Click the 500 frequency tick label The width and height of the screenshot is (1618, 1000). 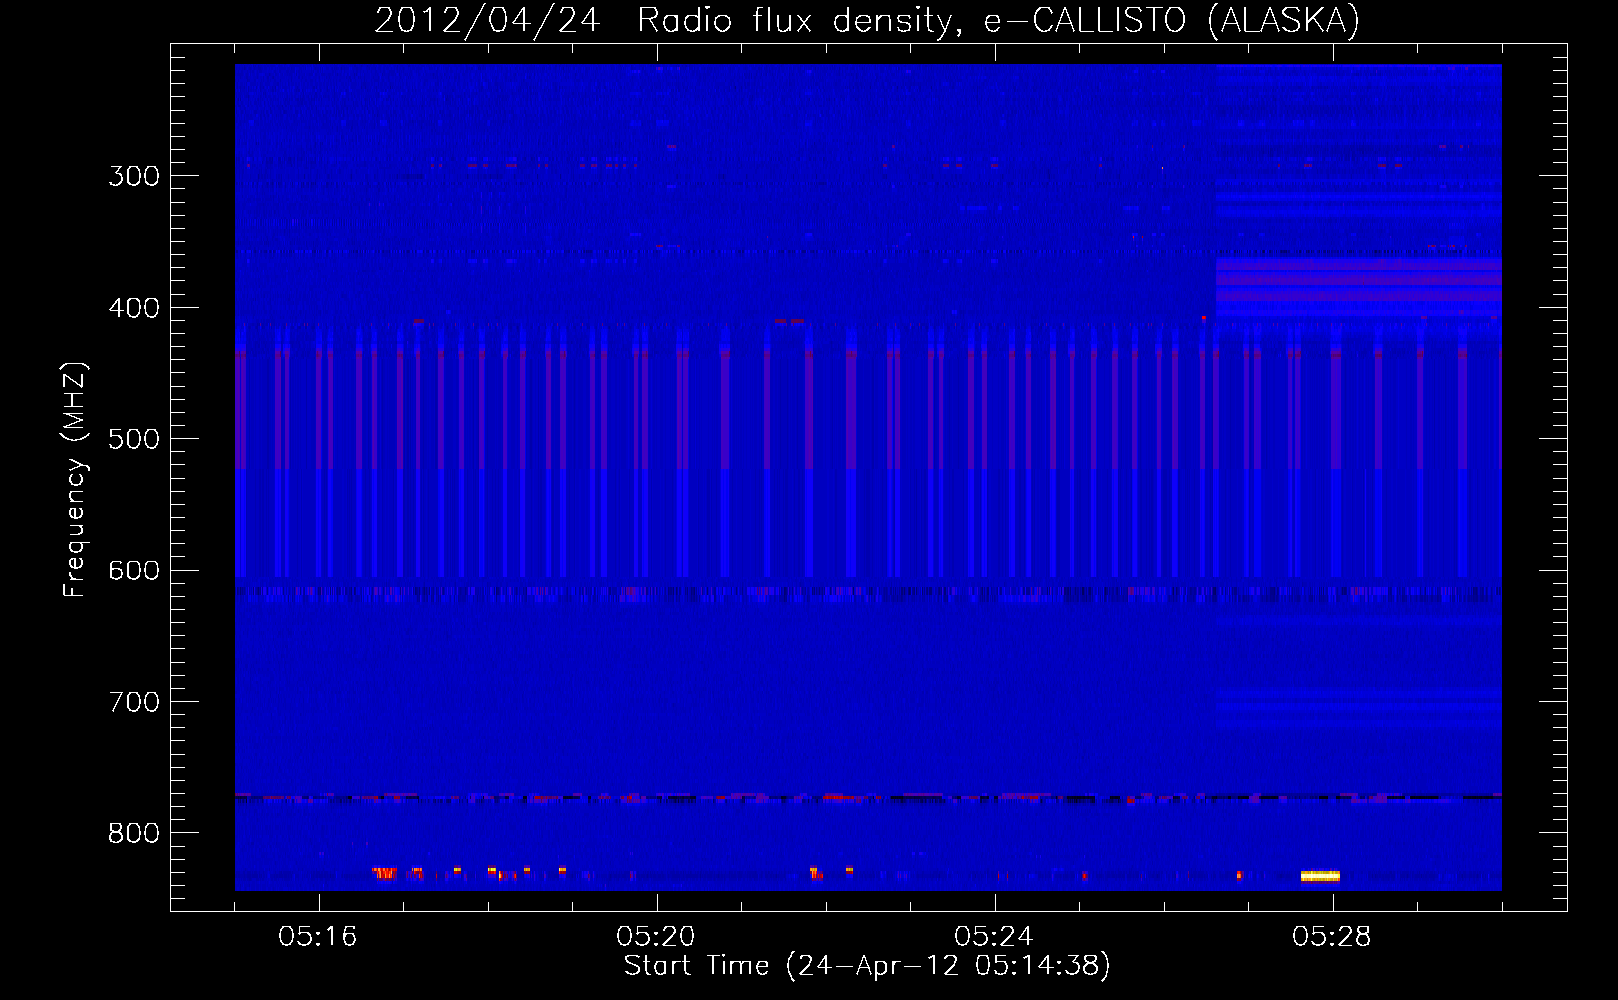click(x=134, y=439)
